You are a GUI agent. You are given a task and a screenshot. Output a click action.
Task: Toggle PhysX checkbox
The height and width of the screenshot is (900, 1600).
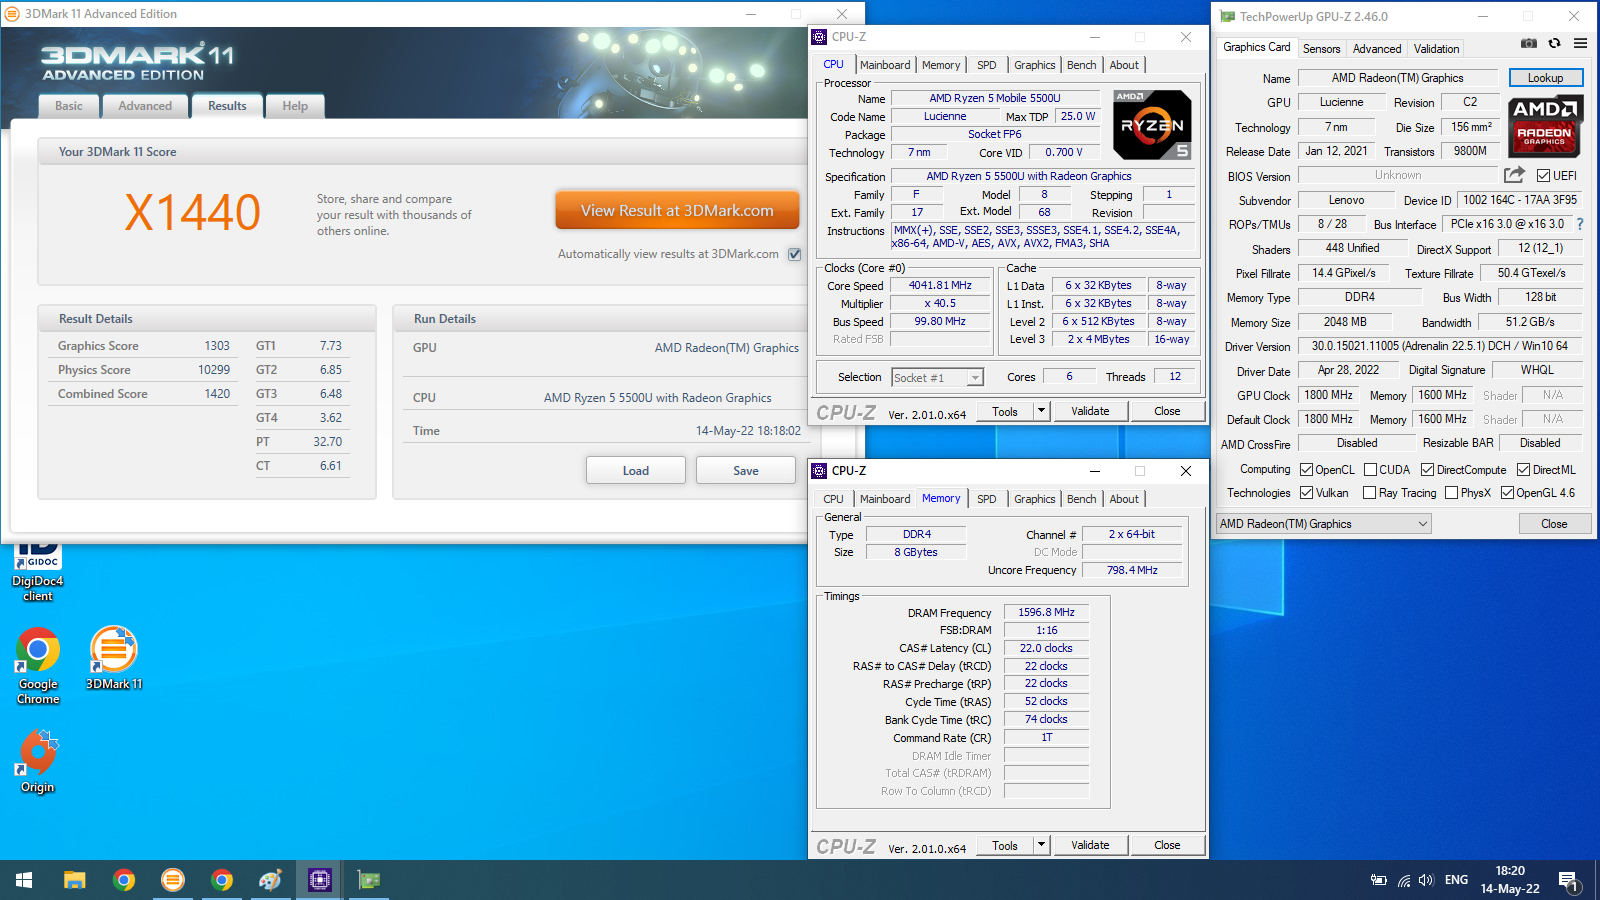pos(1451,492)
